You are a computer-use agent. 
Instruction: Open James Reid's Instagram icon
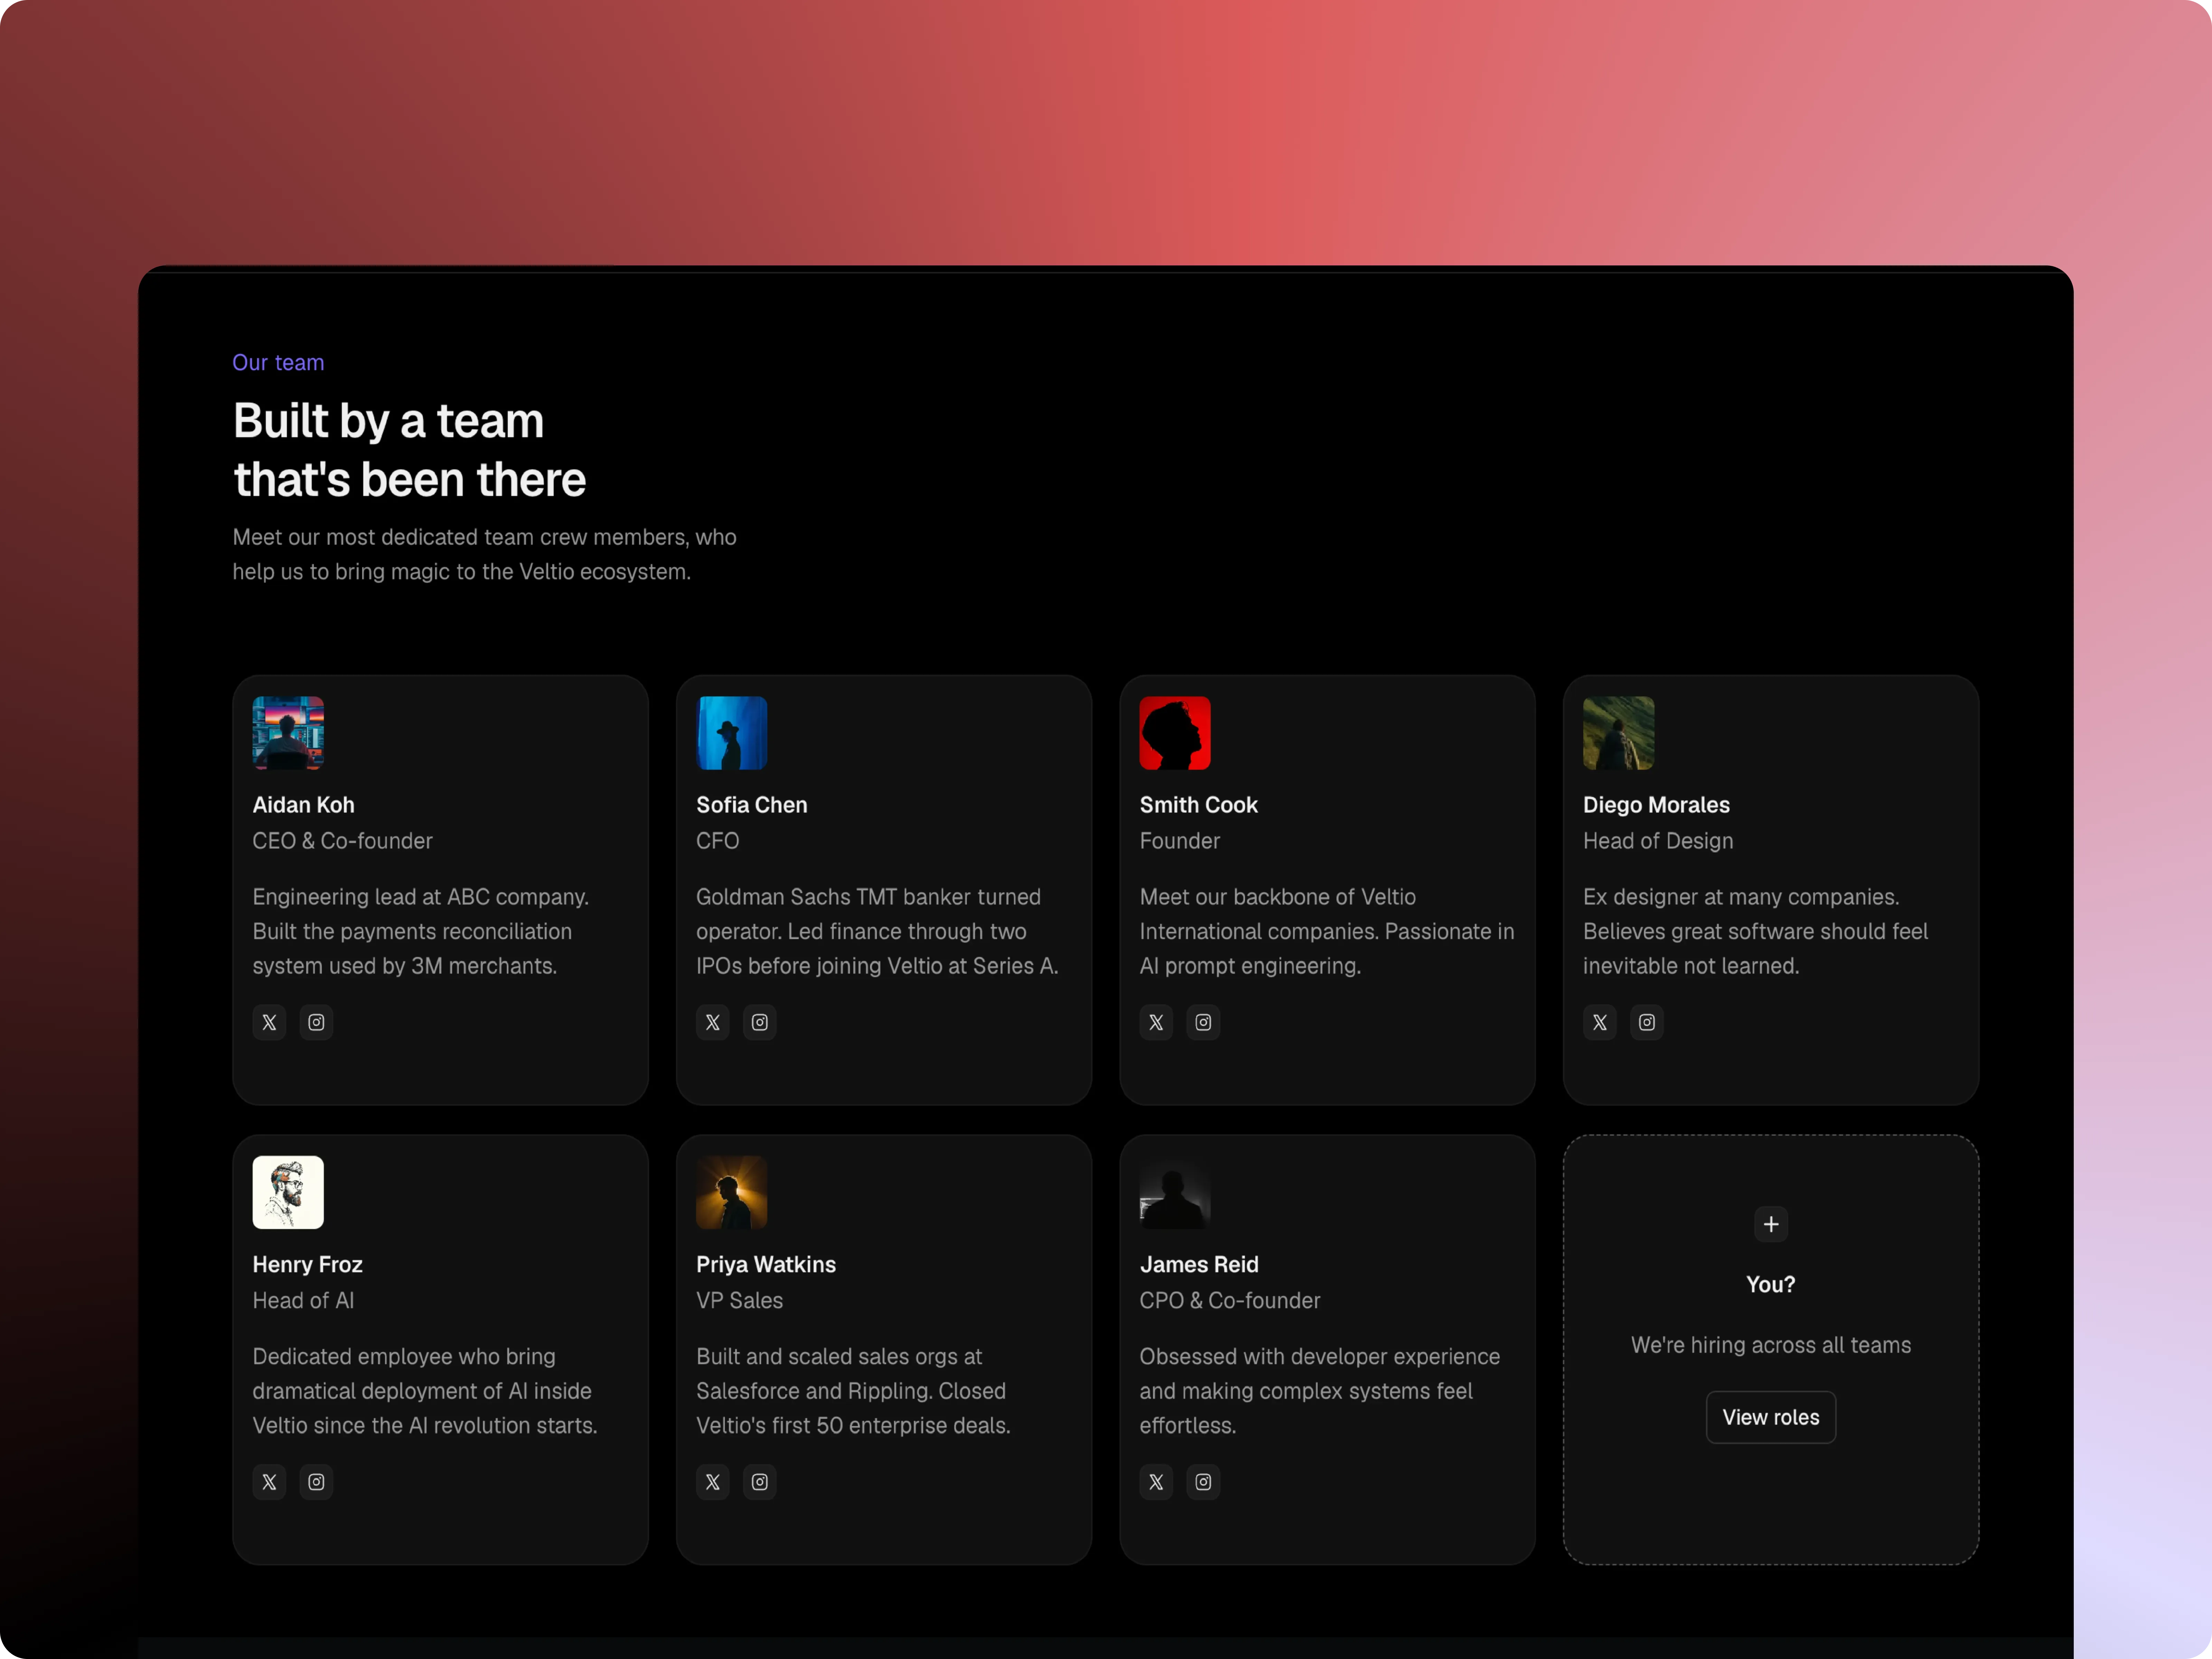click(1203, 1482)
